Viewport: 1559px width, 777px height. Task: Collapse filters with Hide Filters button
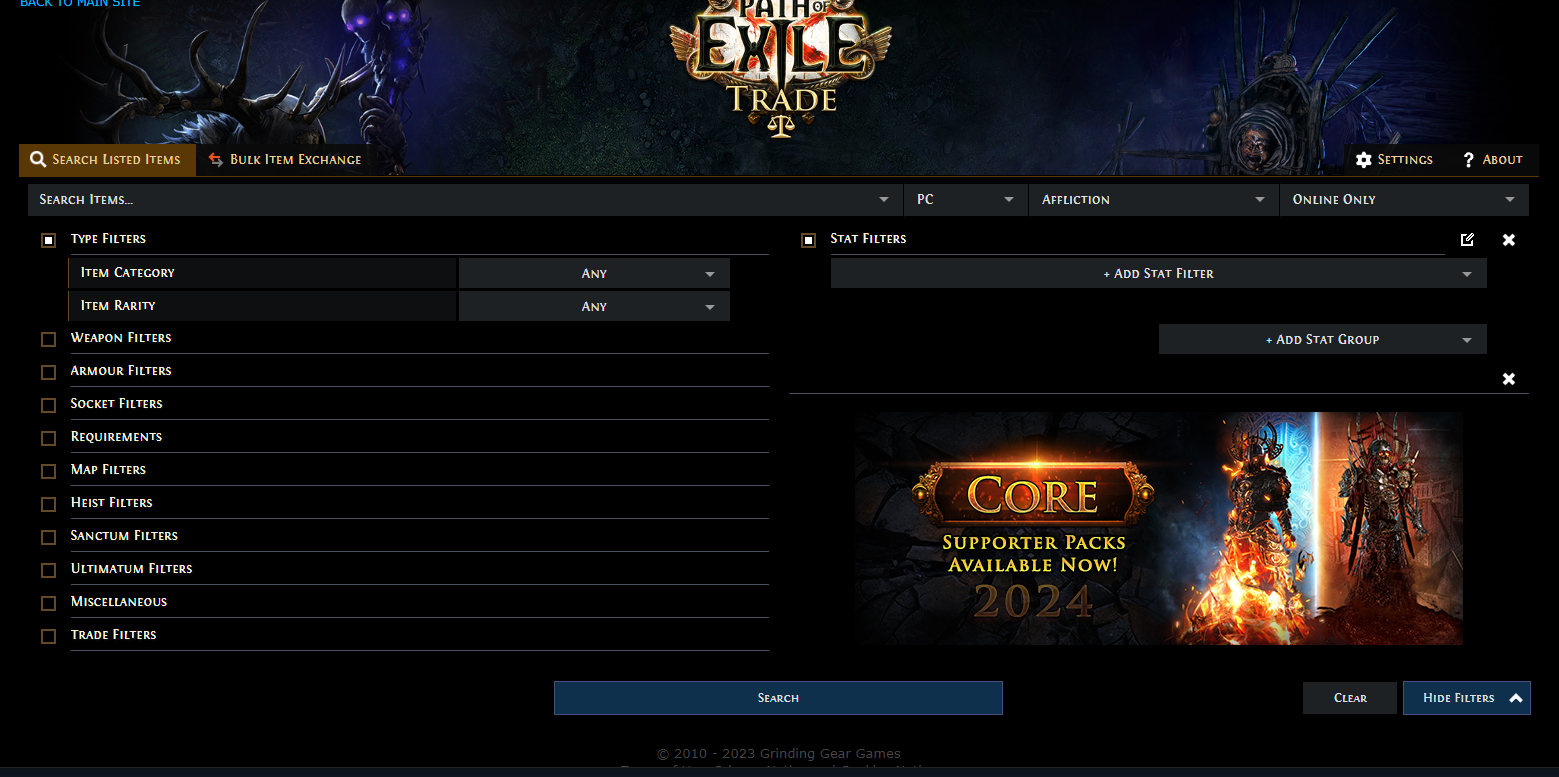(x=1467, y=698)
